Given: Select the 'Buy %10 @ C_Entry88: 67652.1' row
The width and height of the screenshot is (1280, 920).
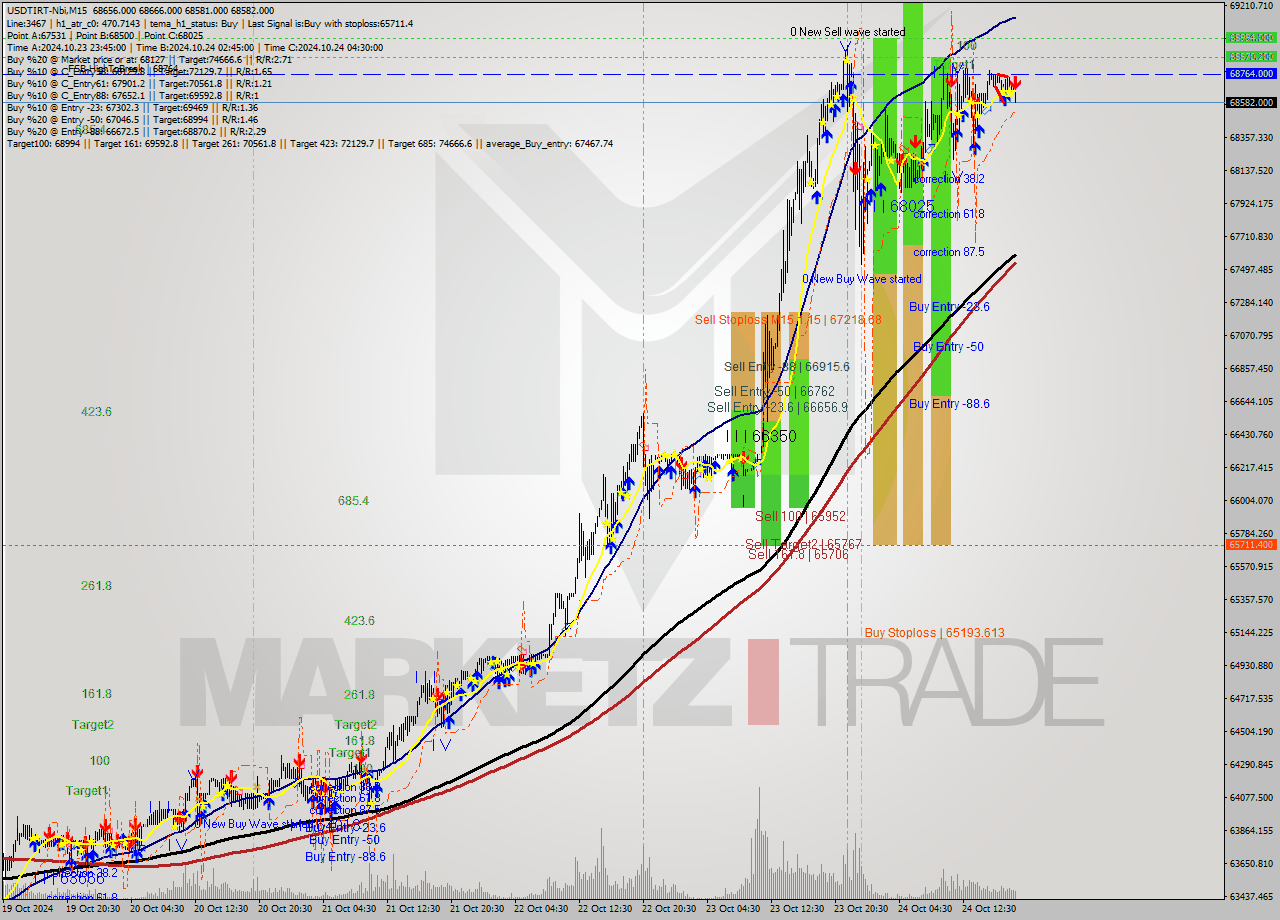Looking at the screenshot, I should (x=132, y=95).
